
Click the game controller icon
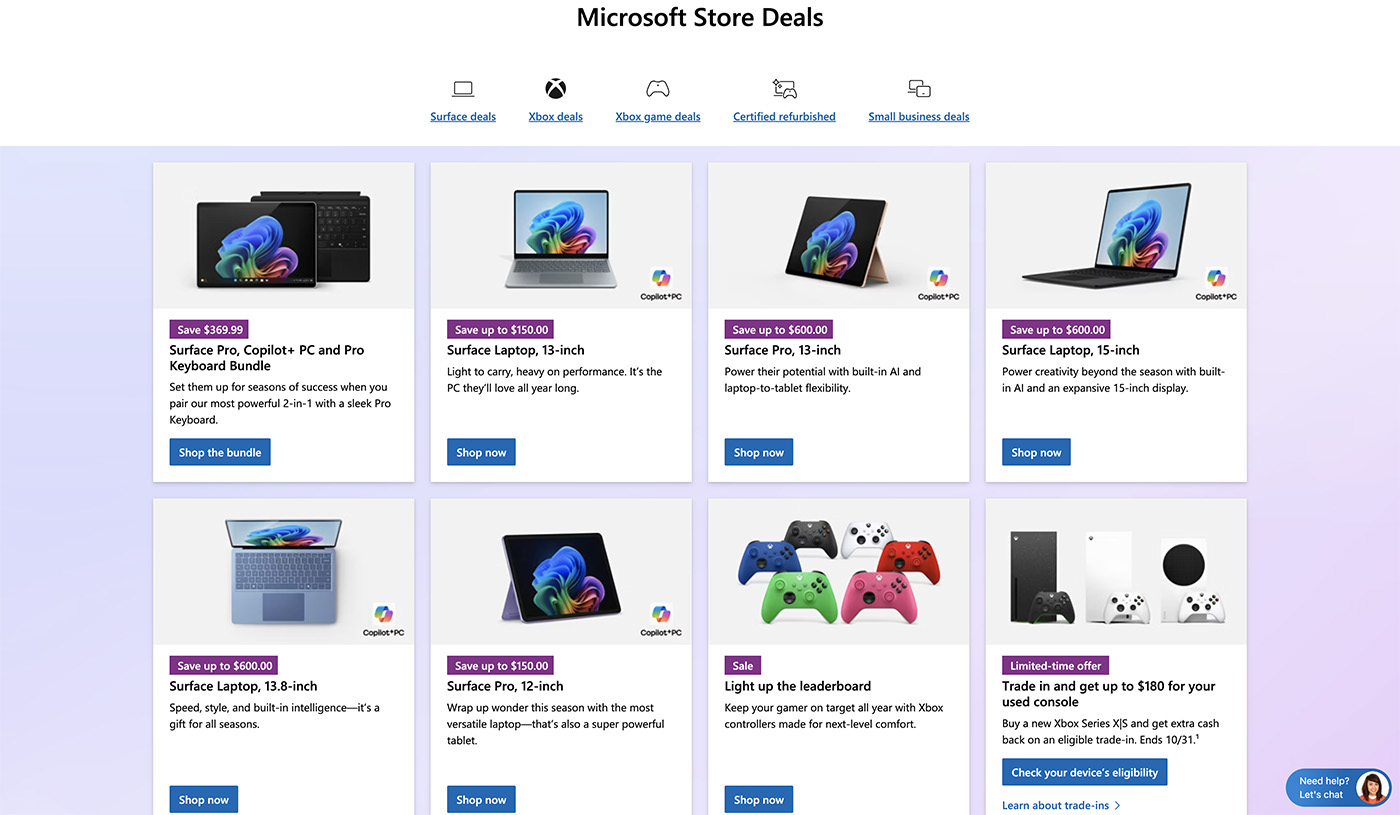[x=657, y=89]
